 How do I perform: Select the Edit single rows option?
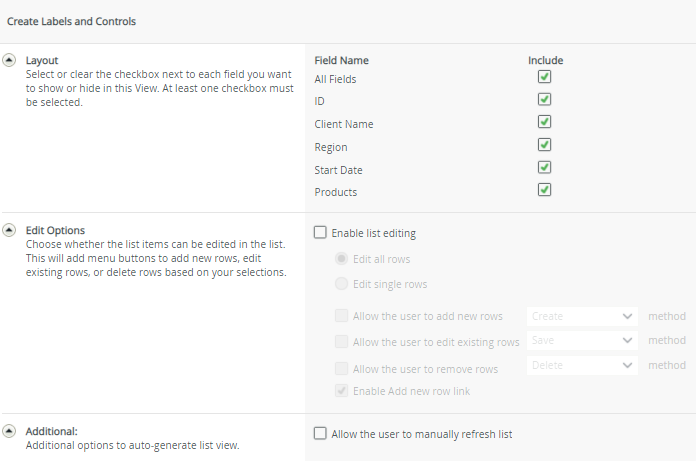click(342, 284)
